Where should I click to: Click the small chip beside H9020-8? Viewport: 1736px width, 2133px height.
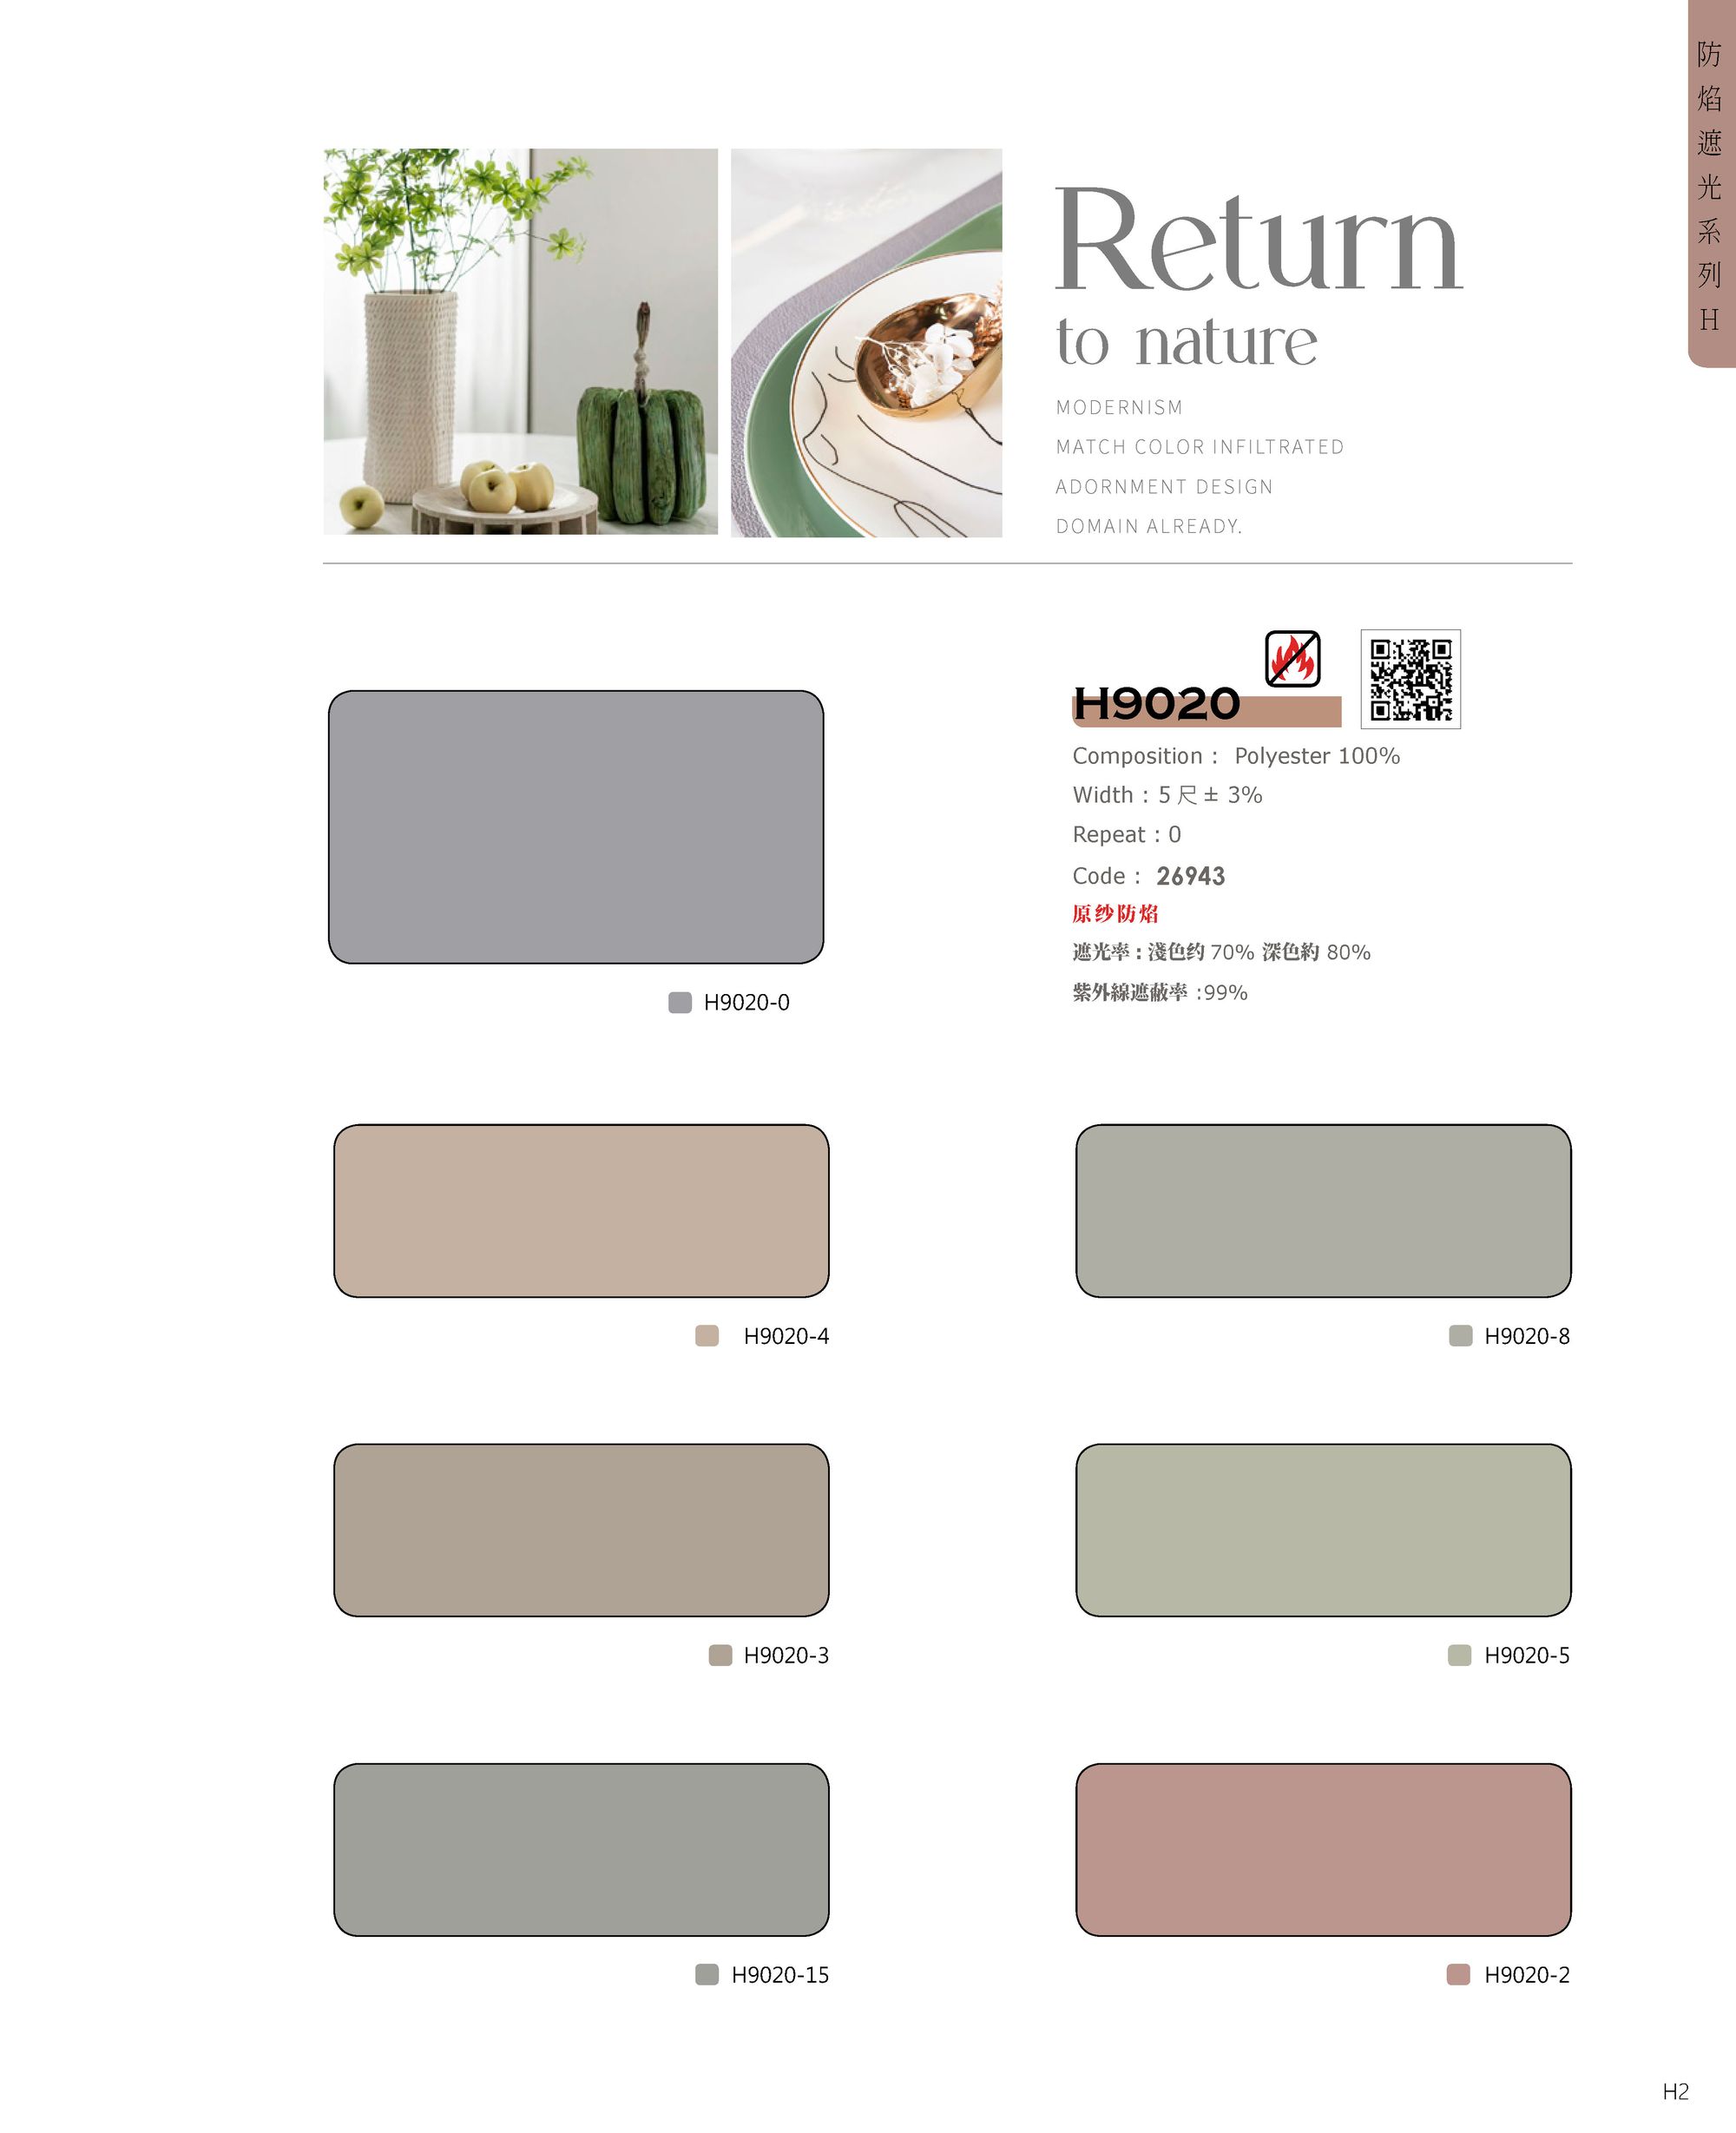[1460, 1336]
